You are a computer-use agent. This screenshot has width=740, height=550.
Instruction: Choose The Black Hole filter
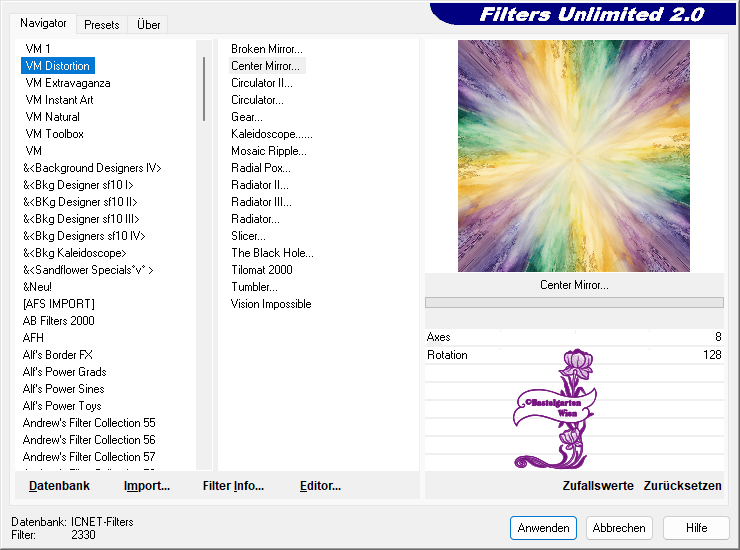coord(272,253)
